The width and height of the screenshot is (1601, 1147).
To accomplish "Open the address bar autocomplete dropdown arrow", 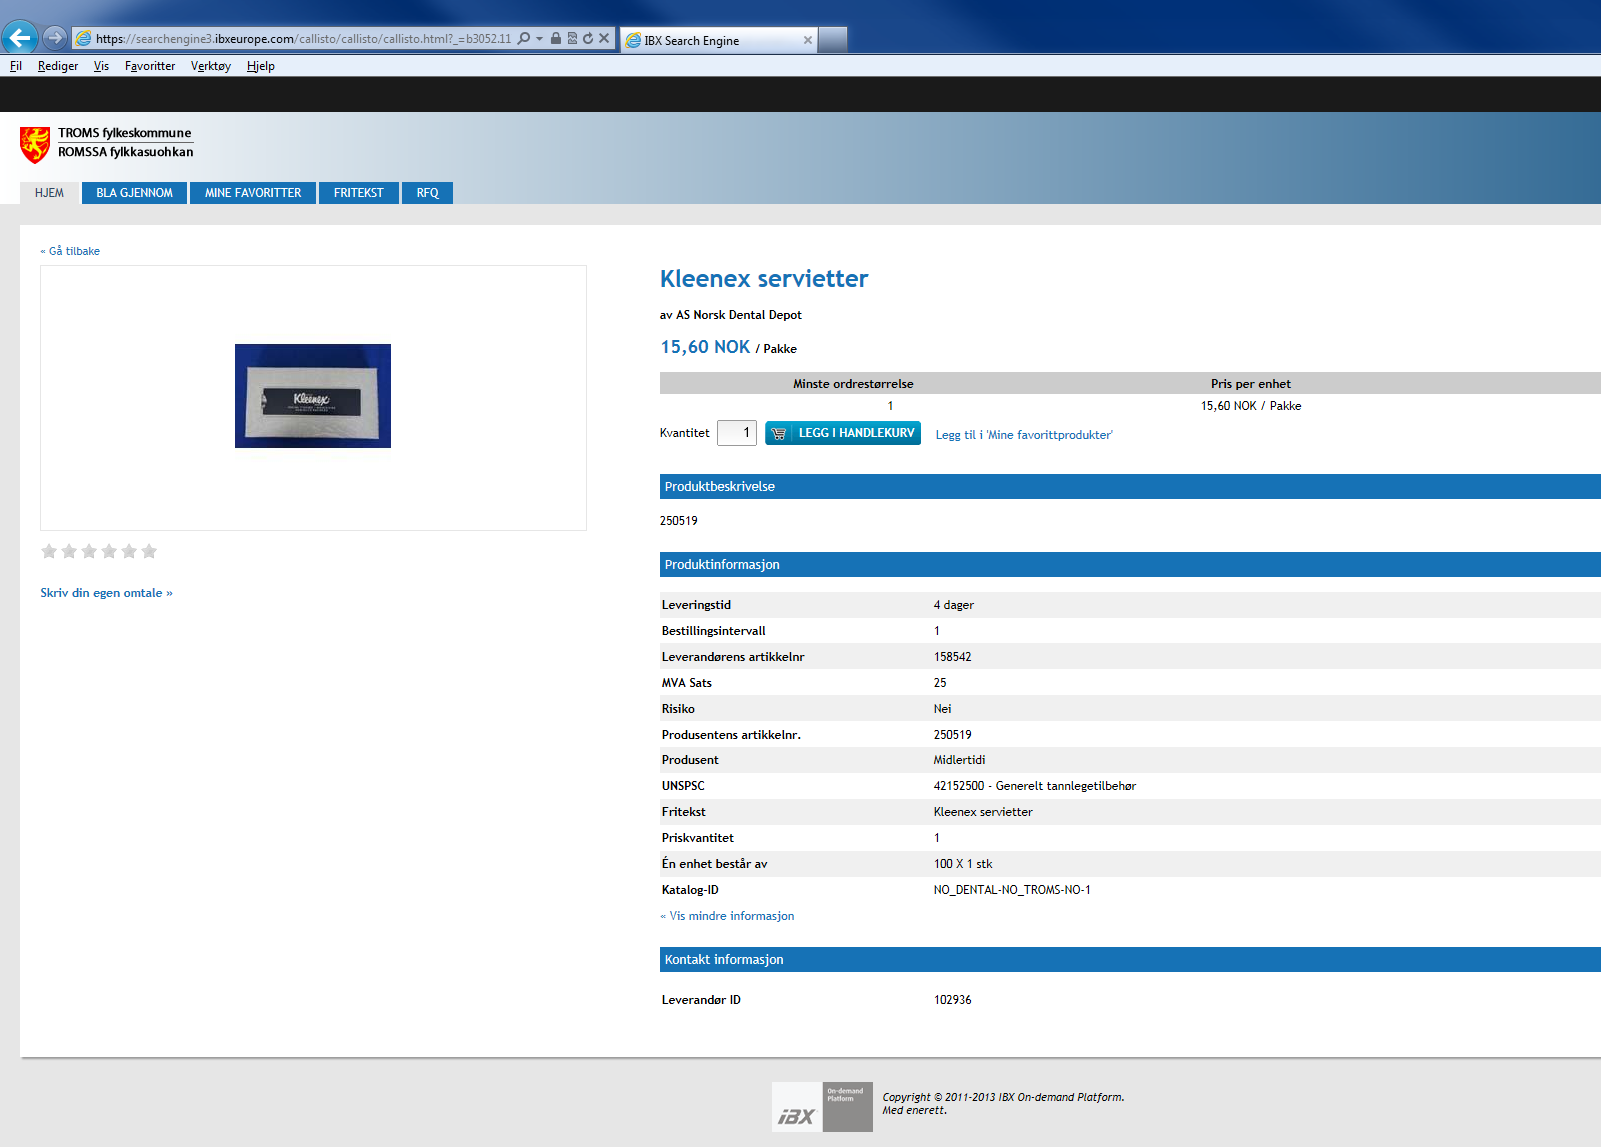I will point(540,39).
